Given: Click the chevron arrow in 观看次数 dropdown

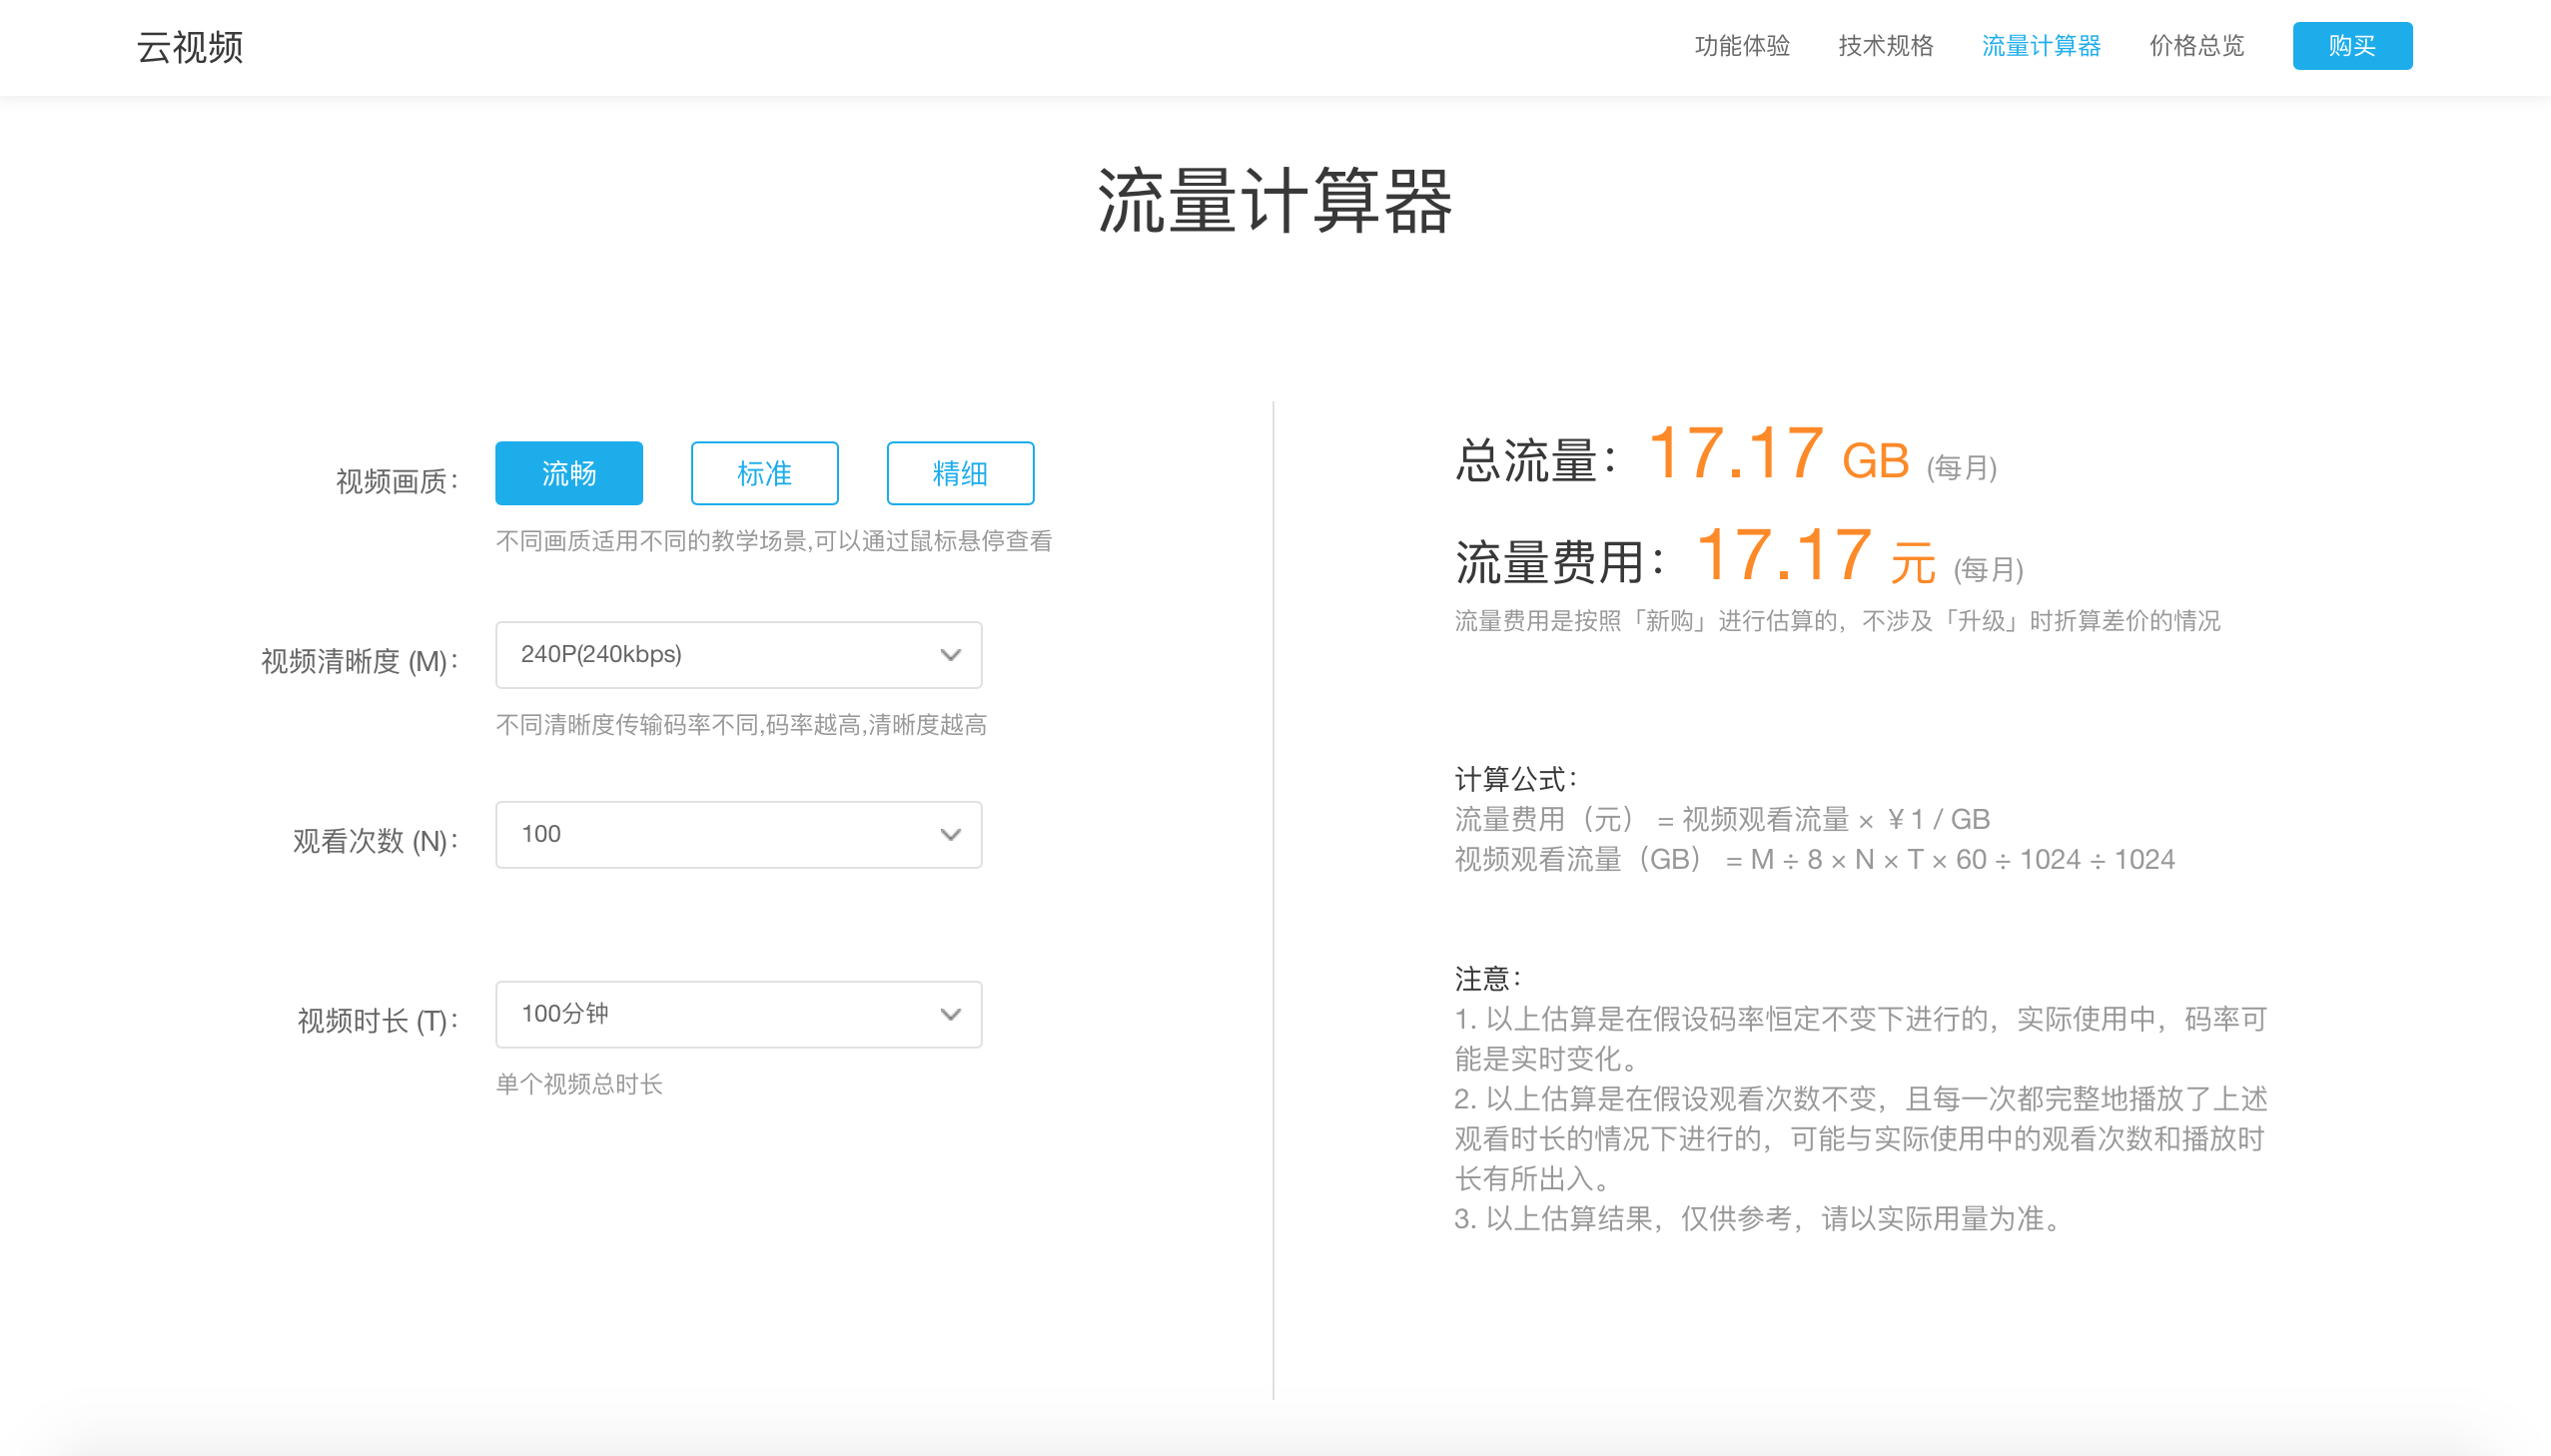Looking at the screenshot, I should pyautogui.click(x=950, y=835).
